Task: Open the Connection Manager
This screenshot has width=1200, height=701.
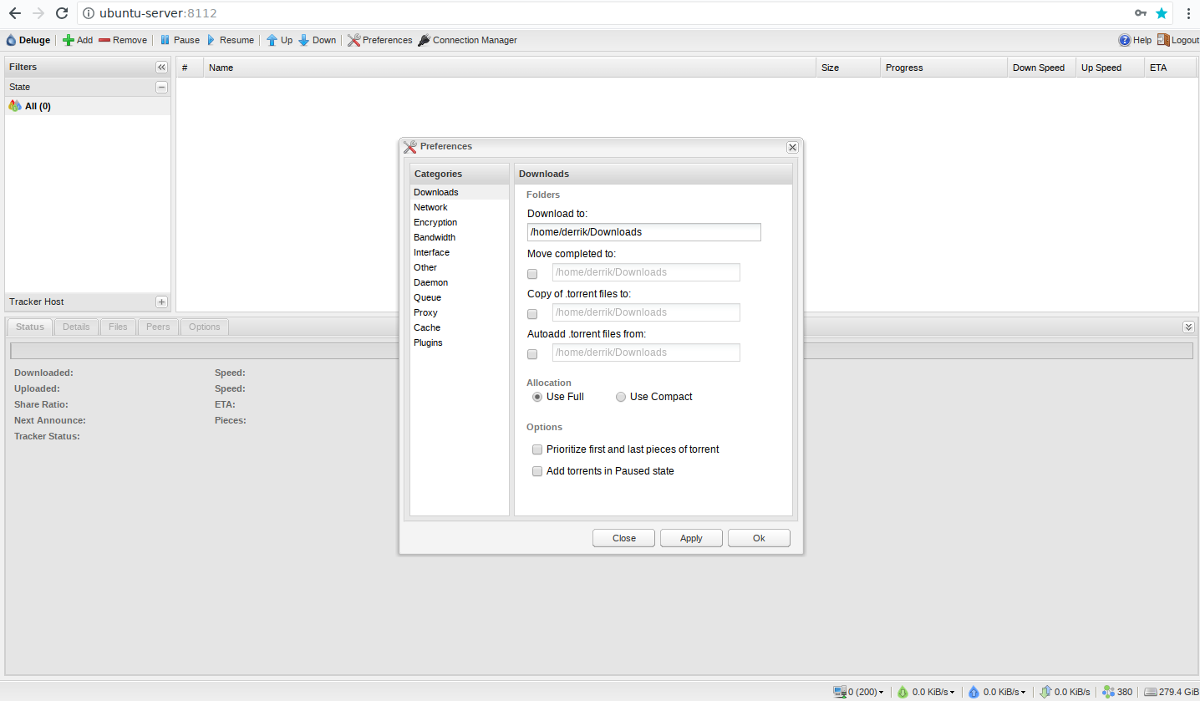Action: pyautogui.click(x=467, y=40)
